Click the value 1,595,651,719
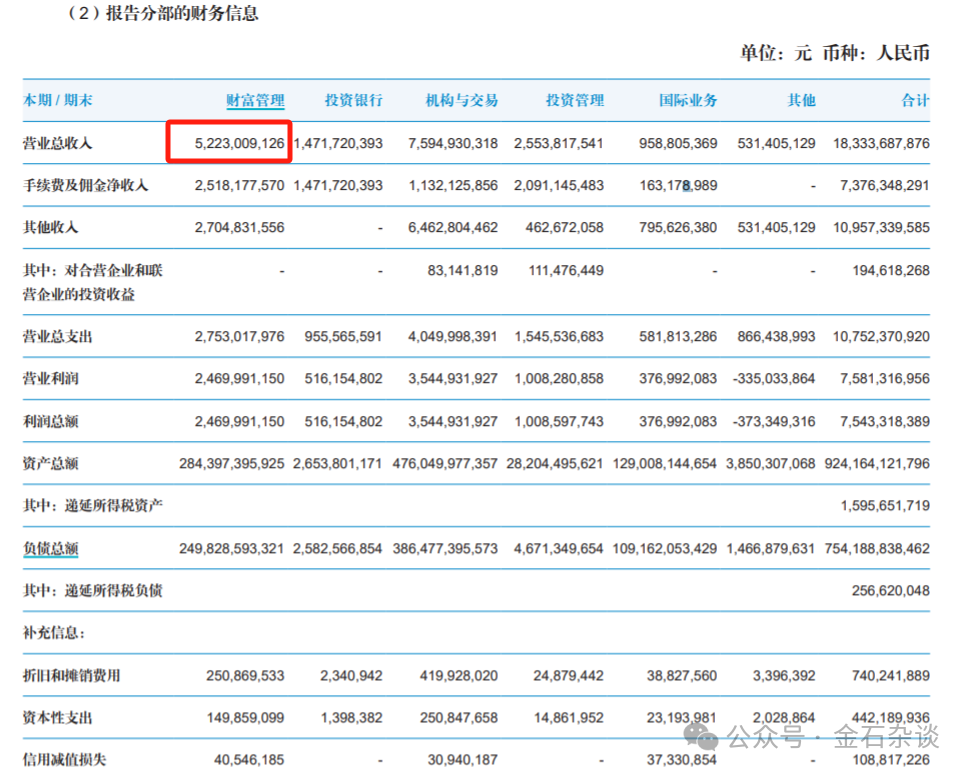The width and height of the screenshot is (970, 775). (885, 506)
